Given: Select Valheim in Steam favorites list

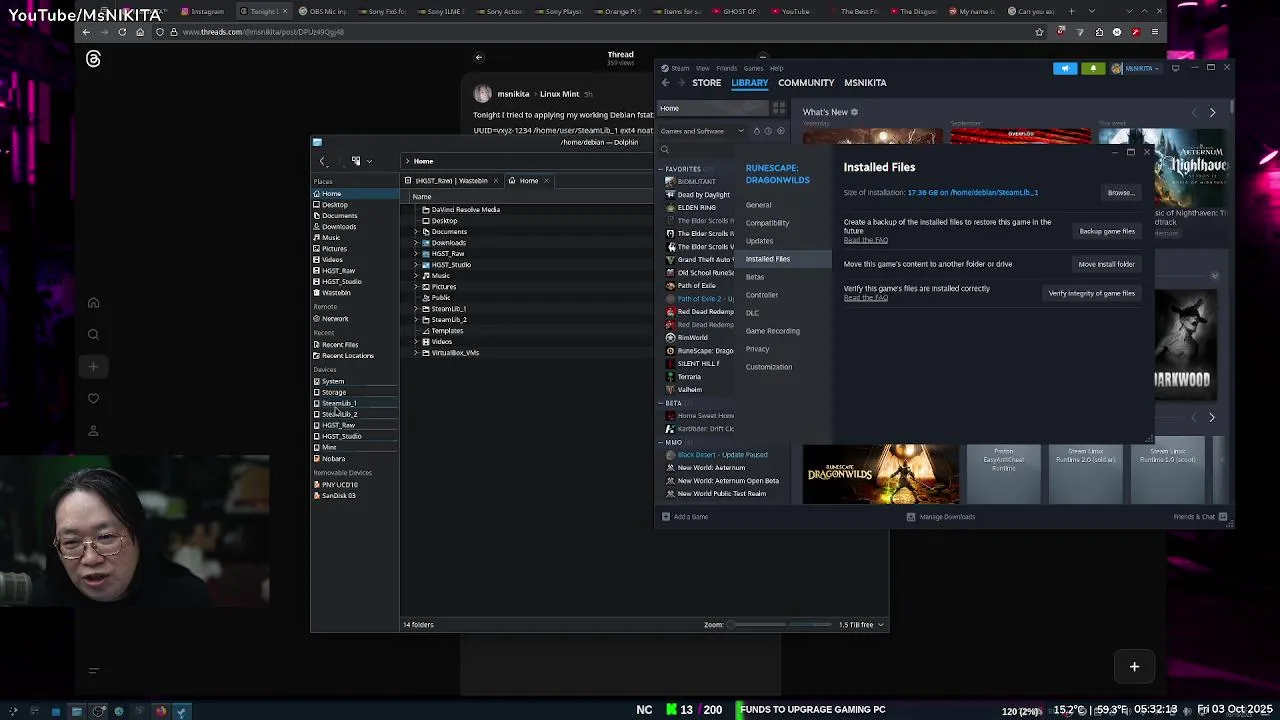Looking at the screenshot, I should pos(690,390).
